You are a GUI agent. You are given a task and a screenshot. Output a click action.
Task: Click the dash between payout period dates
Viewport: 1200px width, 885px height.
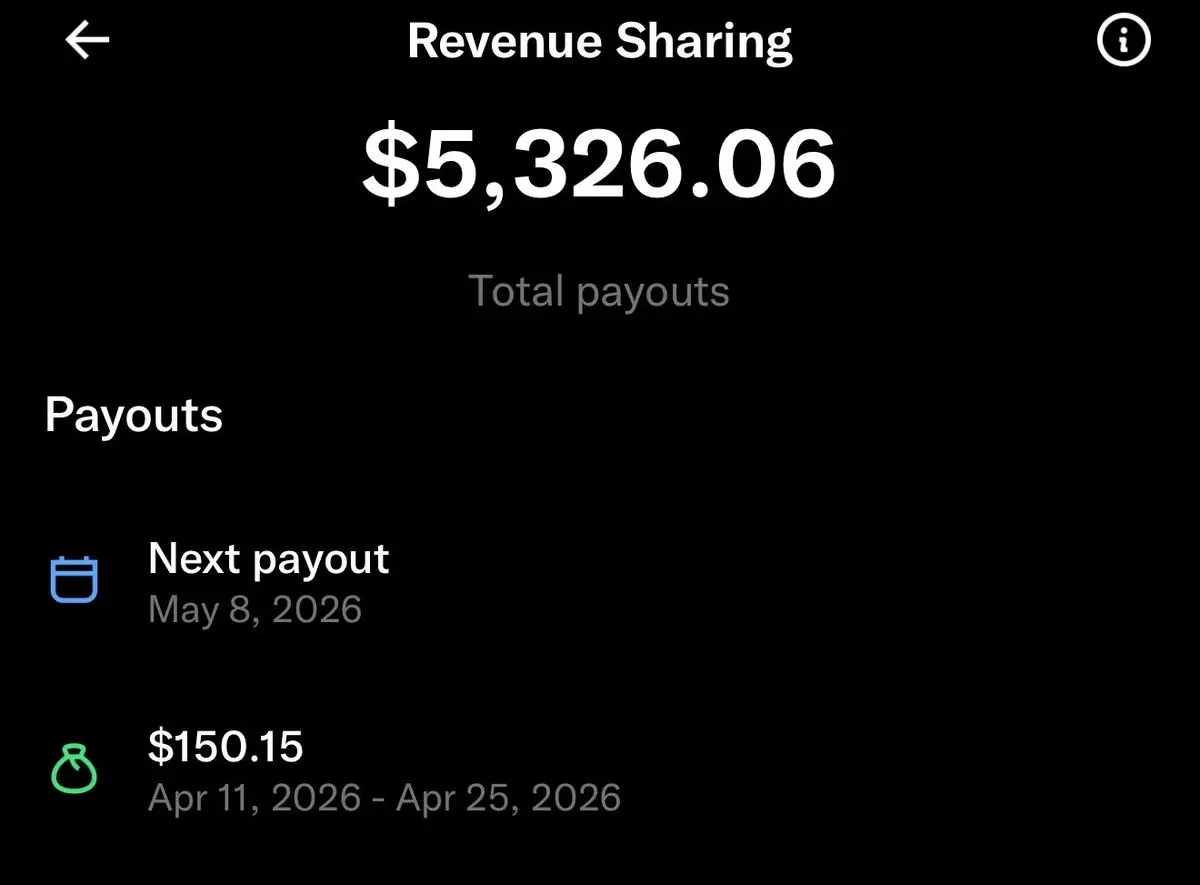378,799
